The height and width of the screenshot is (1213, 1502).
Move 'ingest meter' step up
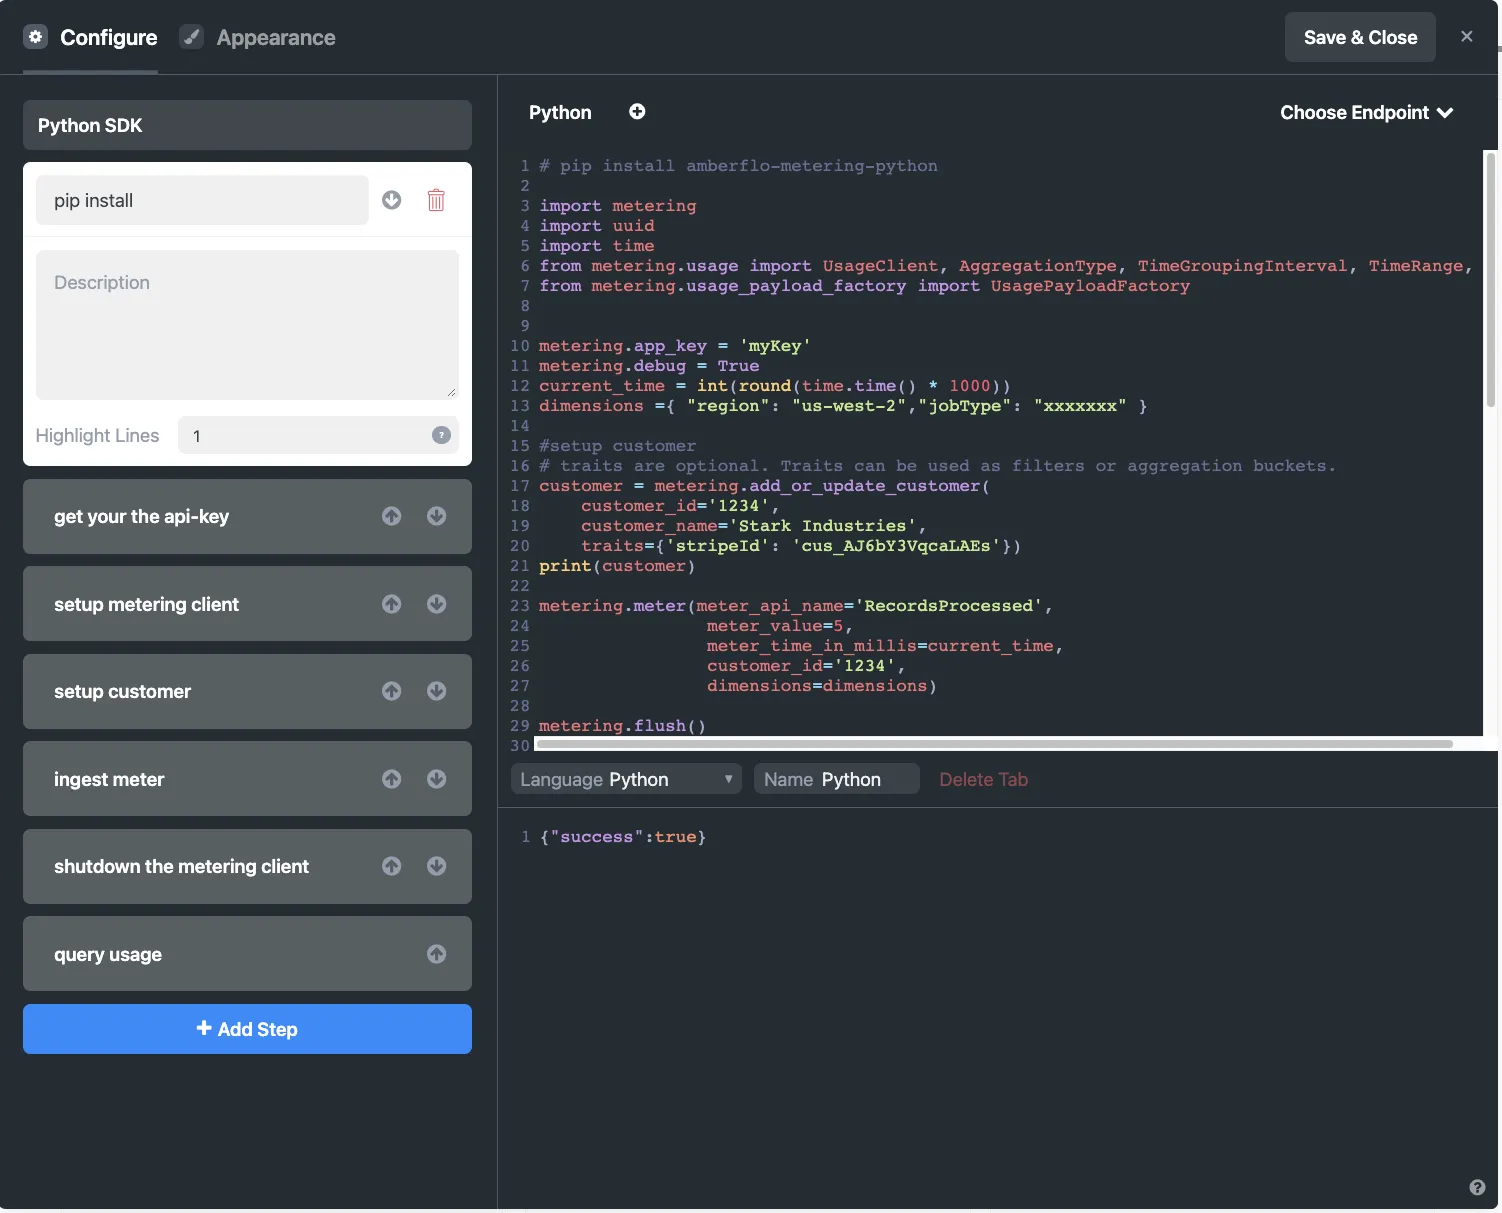coord(392,779)
